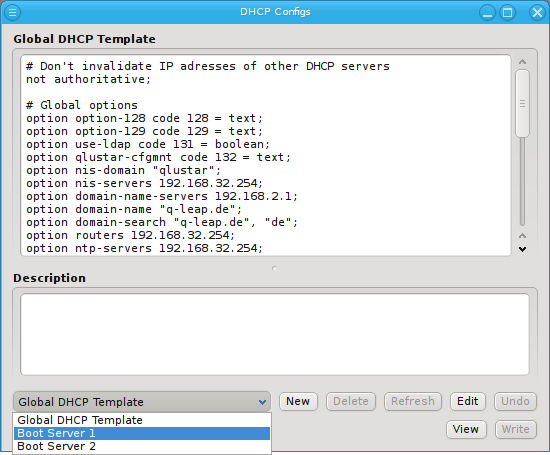
Task: Open the window menu icon in title bar
Action: pyautogui.click(x=12, y=12)
